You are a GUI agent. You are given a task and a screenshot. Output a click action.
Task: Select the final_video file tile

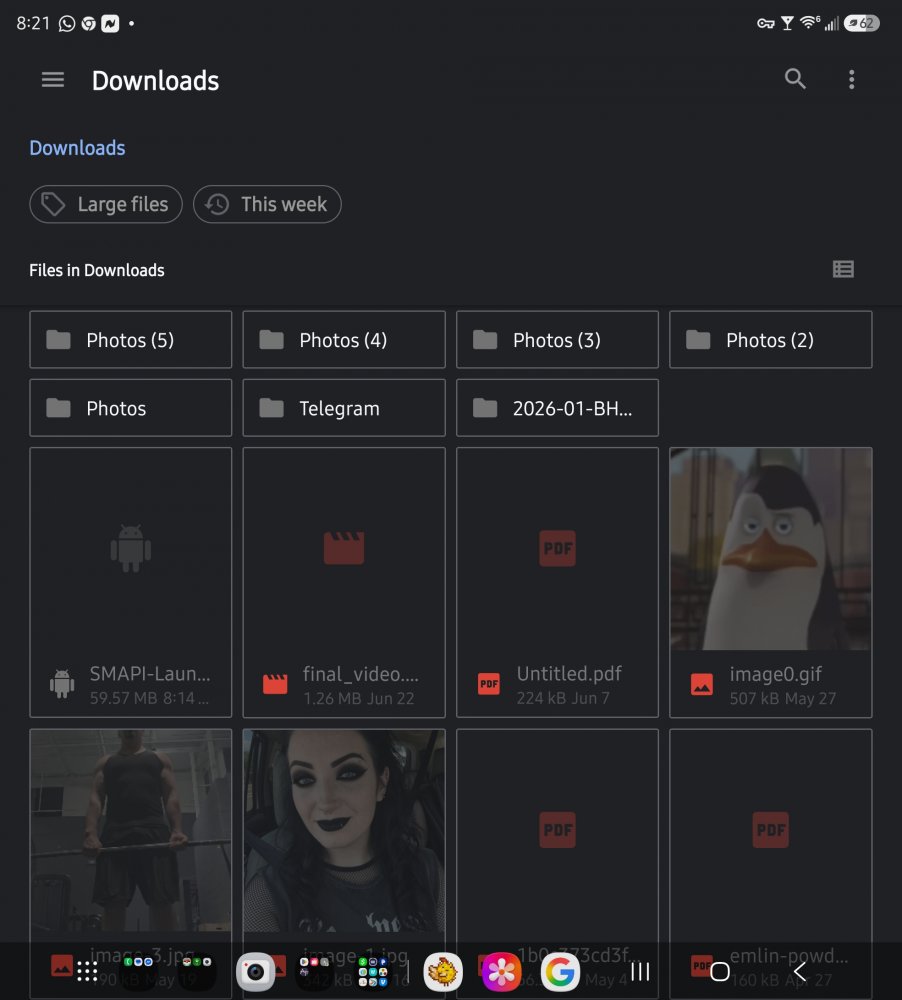(x=344, y=582)
